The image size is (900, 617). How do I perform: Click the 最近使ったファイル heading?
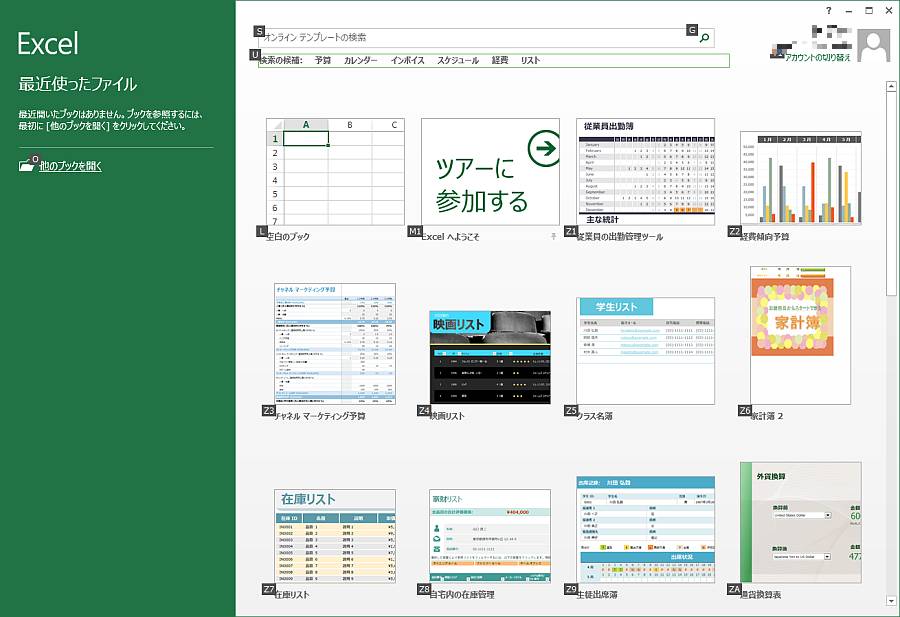tap(77, 84)
